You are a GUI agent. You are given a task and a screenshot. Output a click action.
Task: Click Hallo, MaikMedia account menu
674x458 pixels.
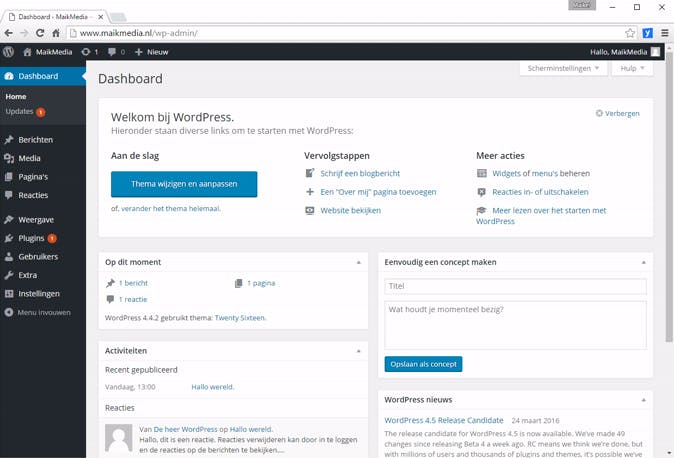coord(625,52)
